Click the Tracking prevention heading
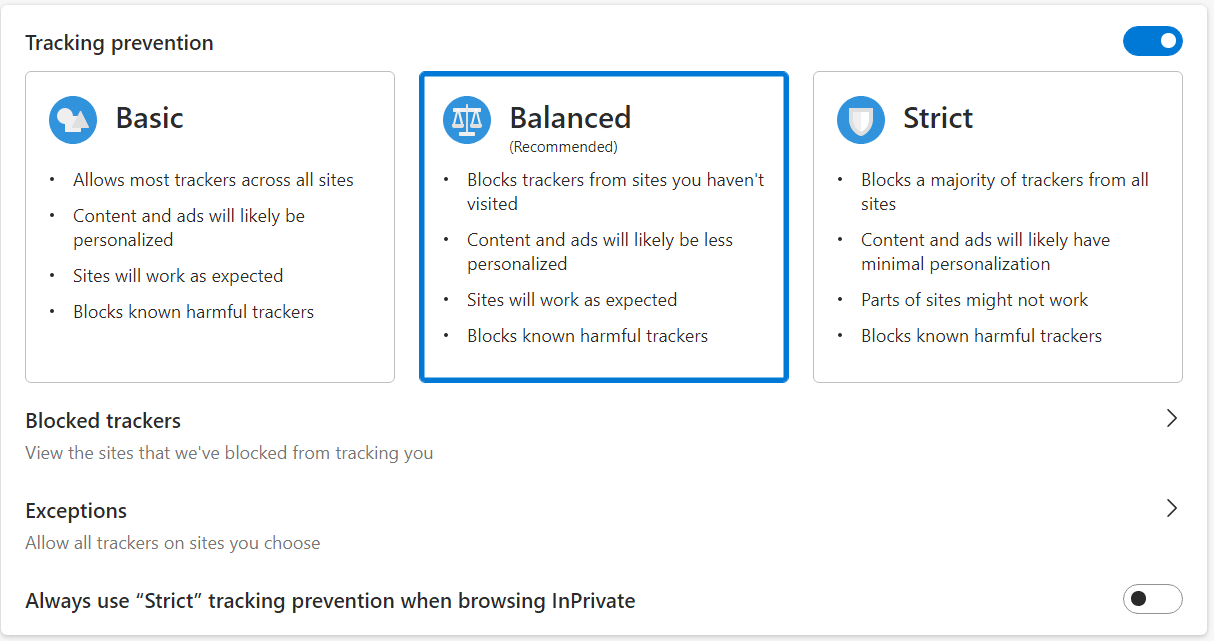1214x641 pixels. point(119,43)
